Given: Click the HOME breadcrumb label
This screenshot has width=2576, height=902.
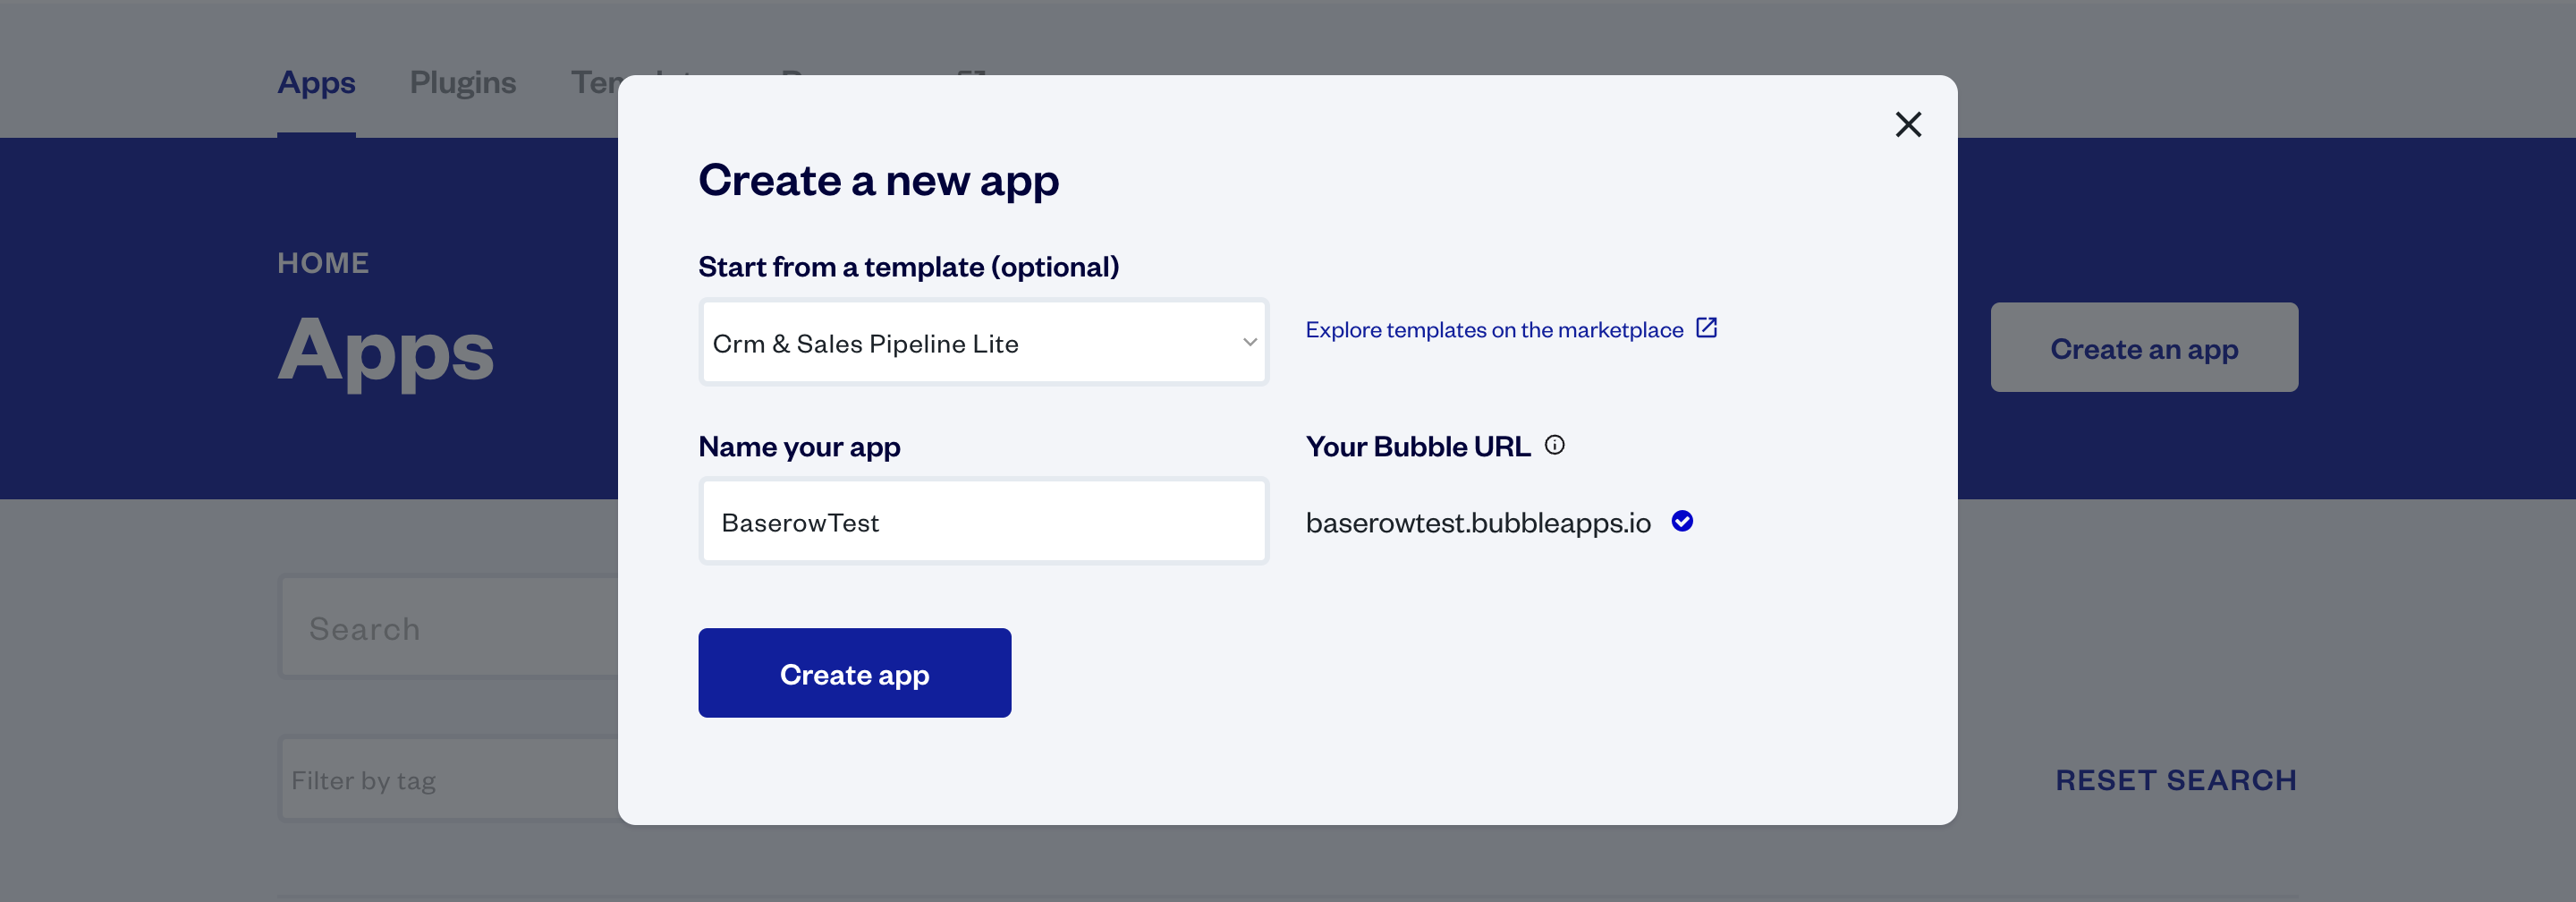Looking at the screenshot, I should [x=323, y=263].
